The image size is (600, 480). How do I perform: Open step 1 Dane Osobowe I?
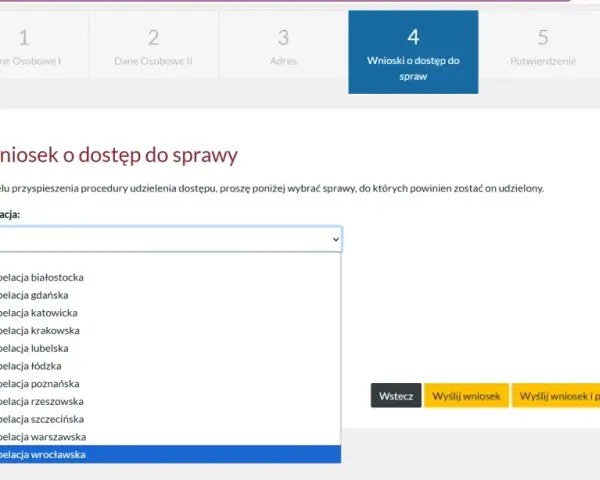[44, 45]
